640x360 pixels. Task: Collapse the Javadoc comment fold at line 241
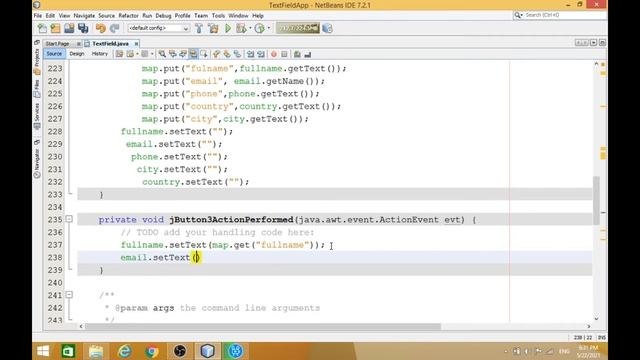pos(69,295)
